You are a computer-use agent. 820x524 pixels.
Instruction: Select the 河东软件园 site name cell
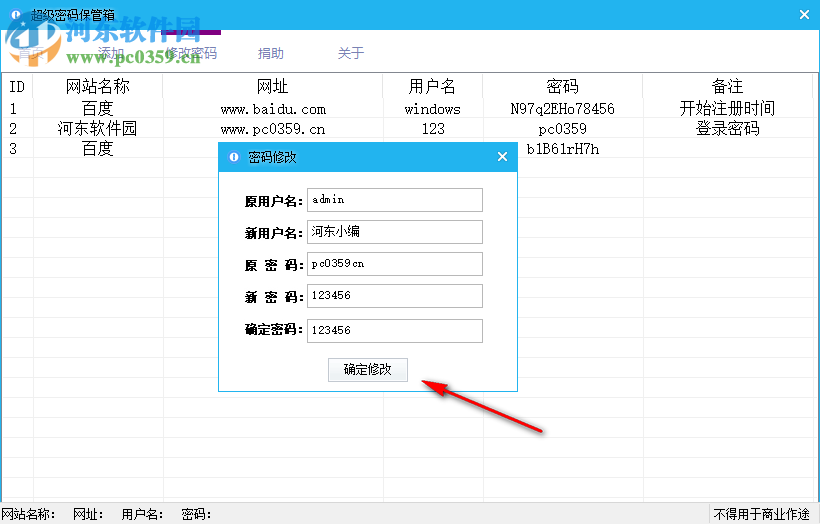pyautogui.click(x=98, y=129)
